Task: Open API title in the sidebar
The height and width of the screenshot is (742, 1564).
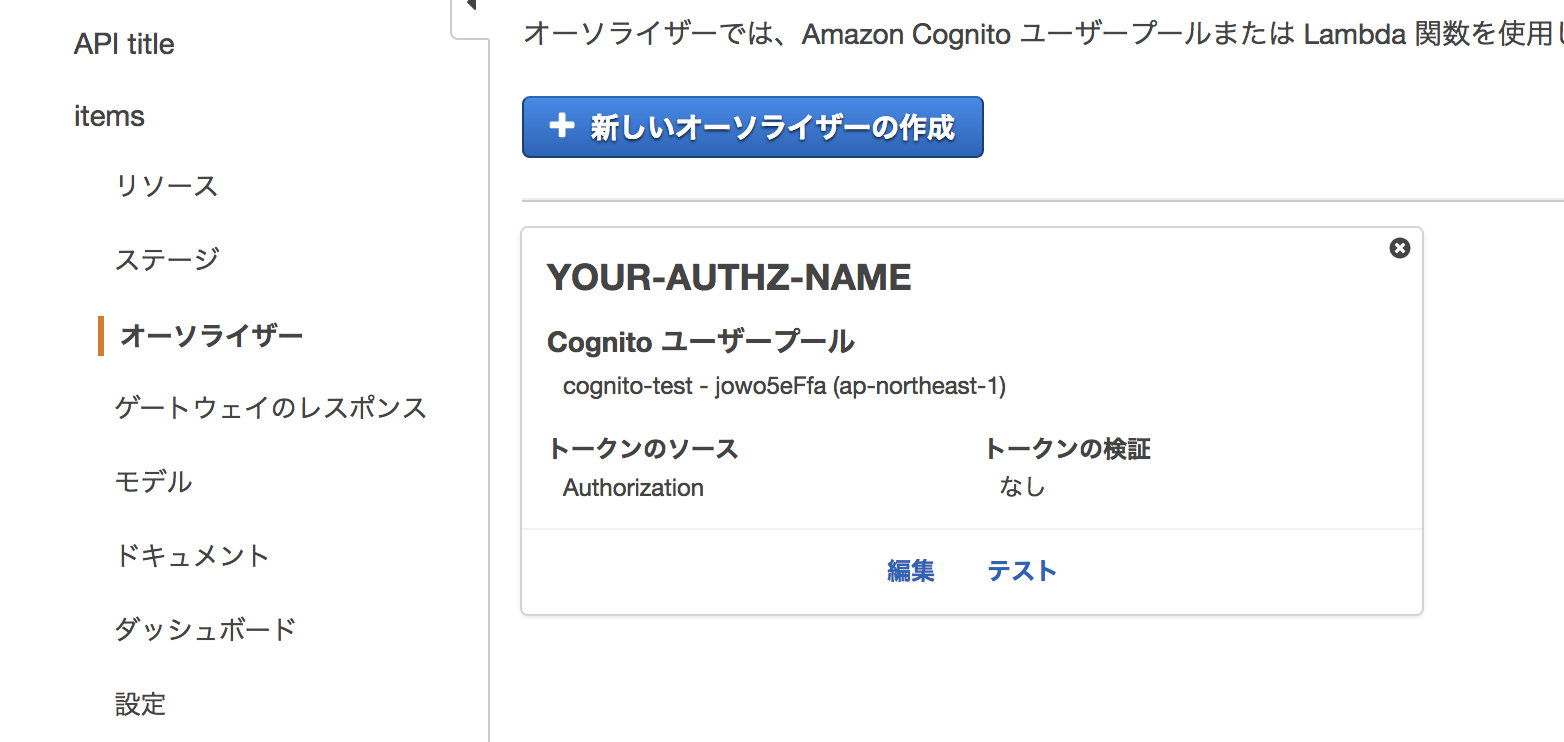Action: coord(124,44)
